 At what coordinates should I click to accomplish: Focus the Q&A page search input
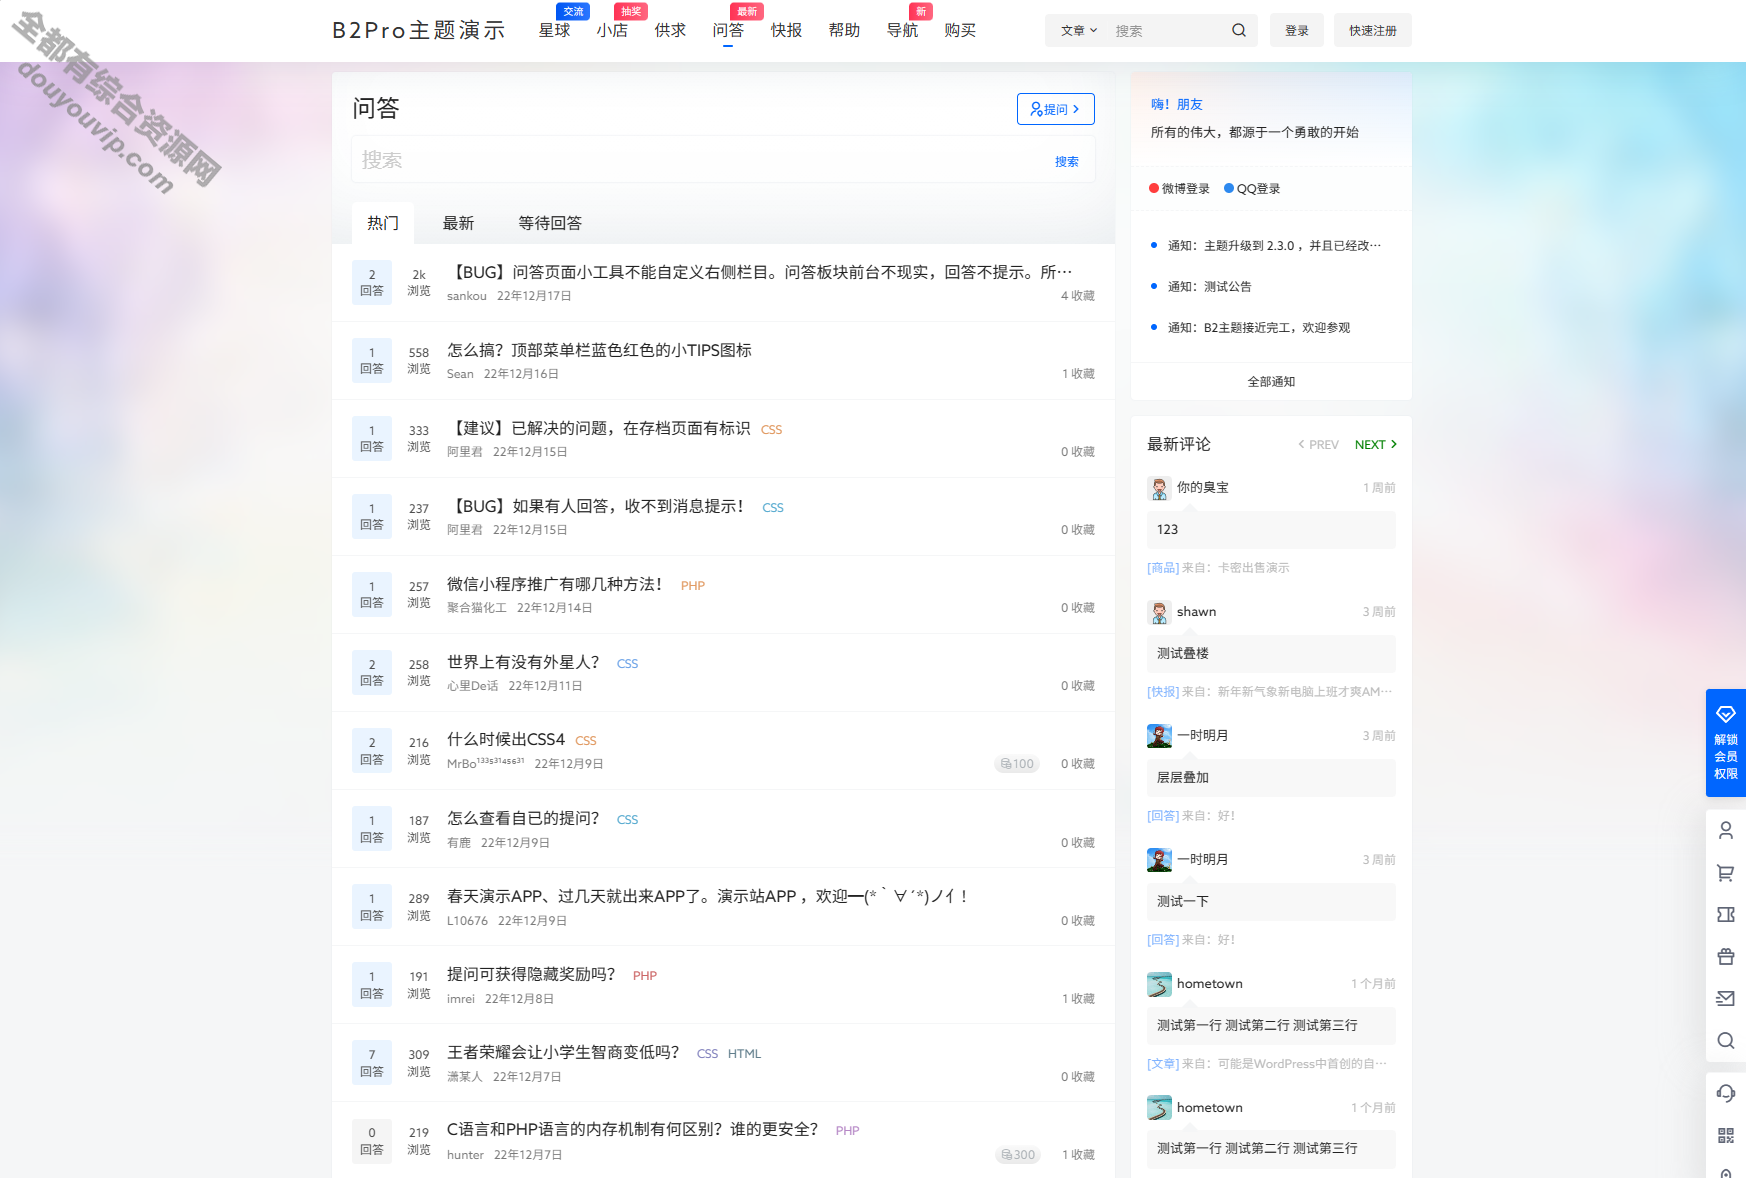pos(700,160)
